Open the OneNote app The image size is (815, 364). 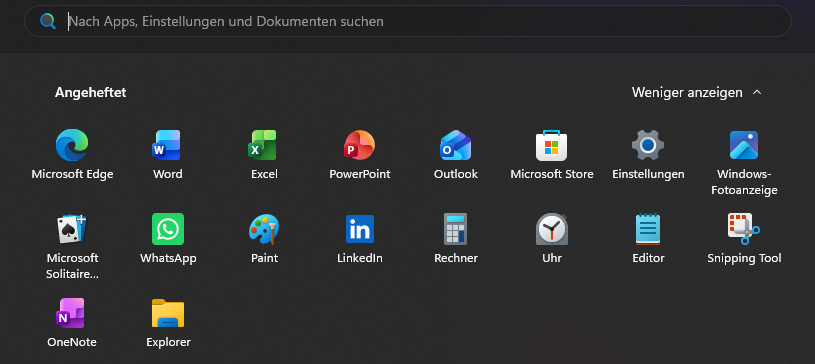tap(71, 313)
